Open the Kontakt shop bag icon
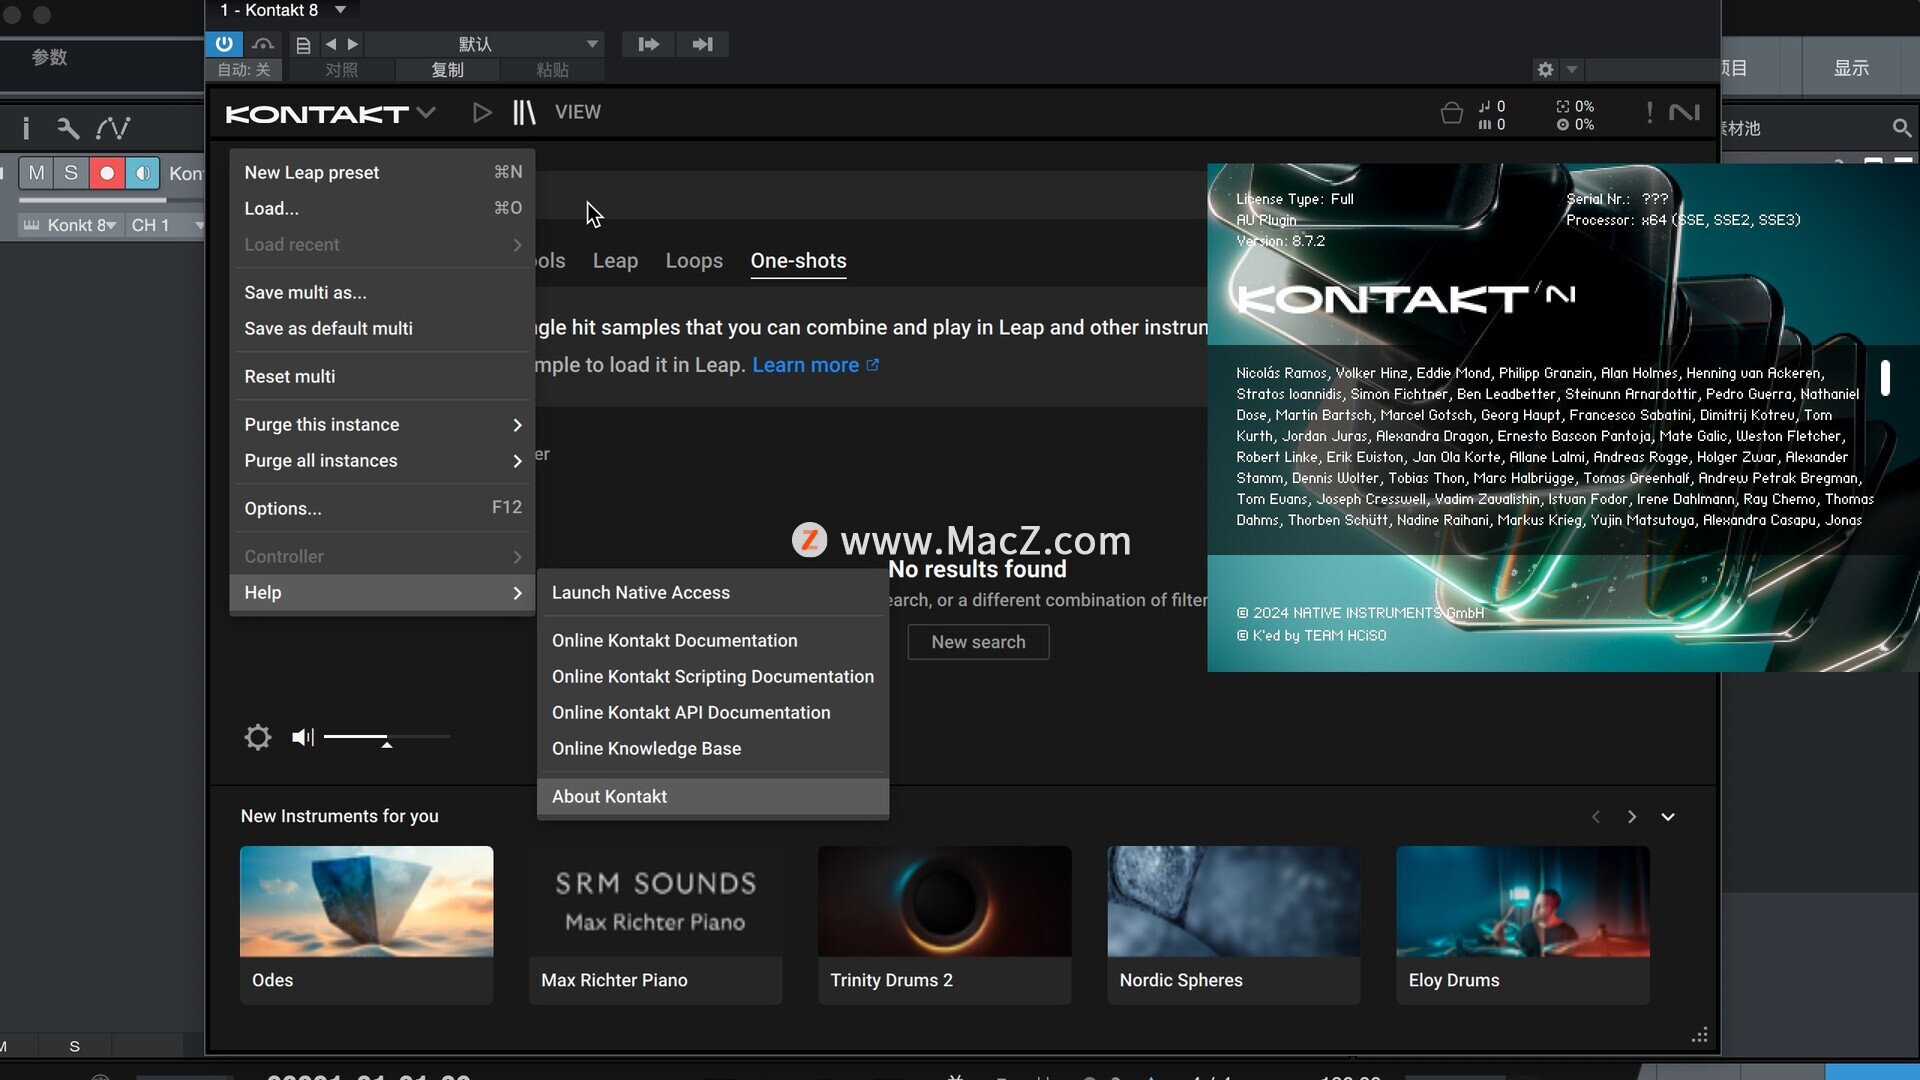 1451,113
